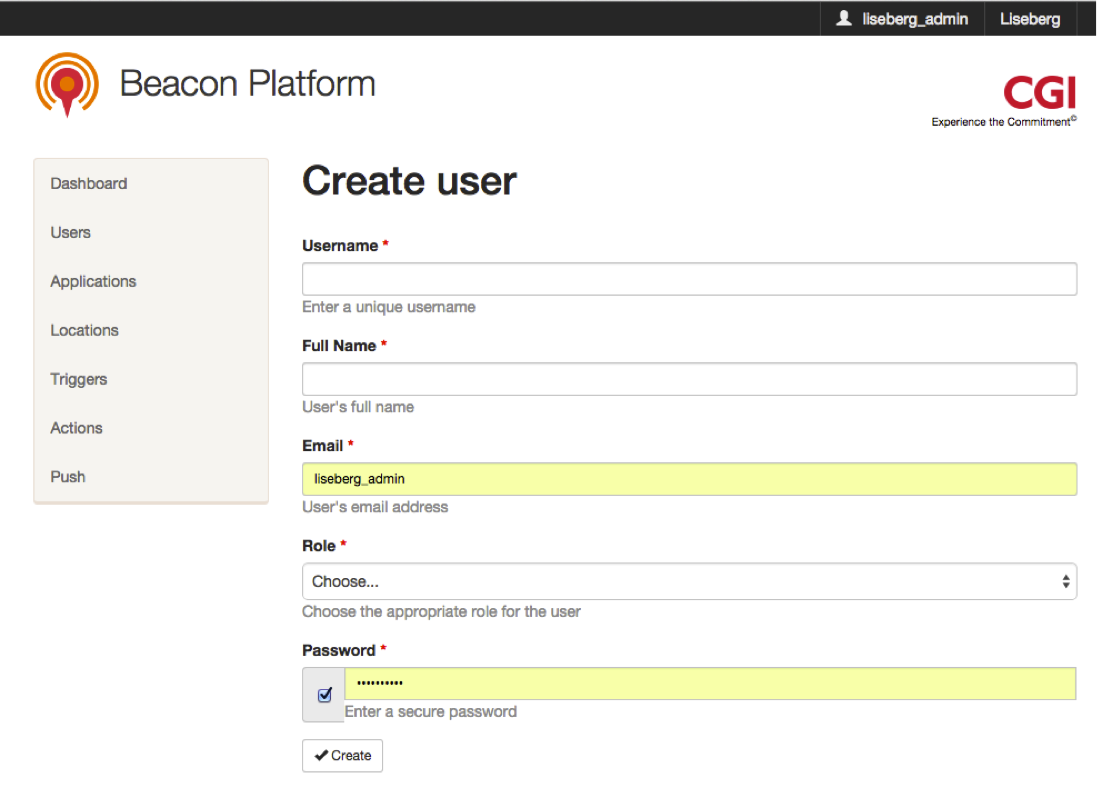This screenshot has width=1097, height=787.
Task: Click the Email field containing liseberg_admin
Action: (x=689, y=479)
